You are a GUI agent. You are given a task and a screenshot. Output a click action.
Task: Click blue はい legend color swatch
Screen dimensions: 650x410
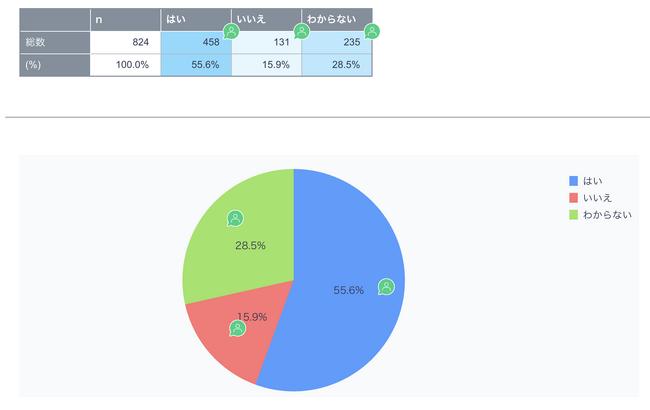[x=573, y=181]
